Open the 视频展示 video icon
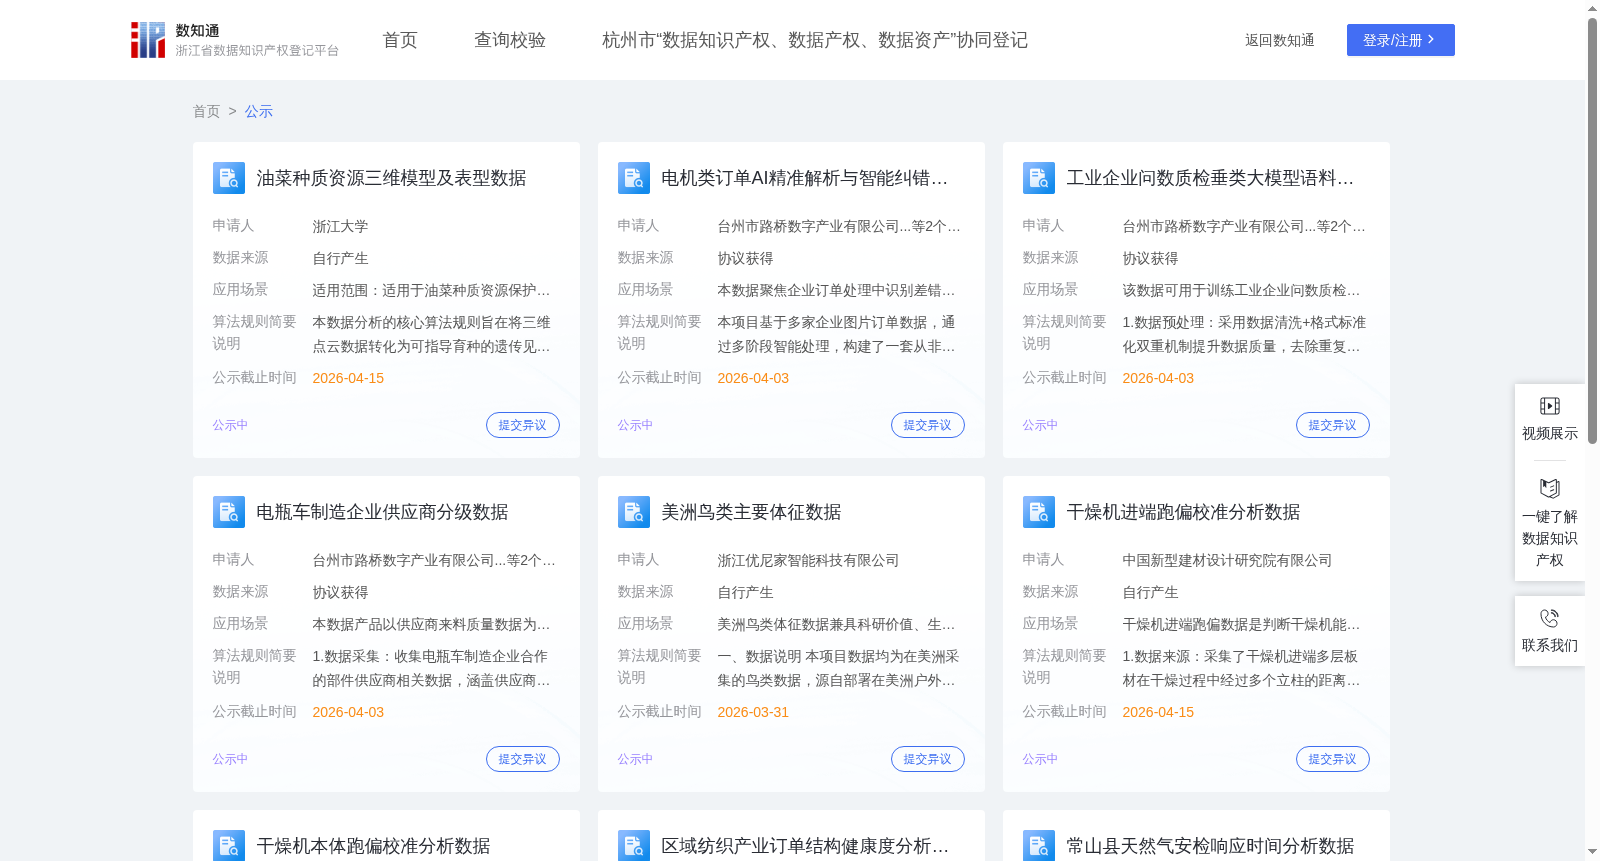1600x861 pixels. pos(1549,406)
